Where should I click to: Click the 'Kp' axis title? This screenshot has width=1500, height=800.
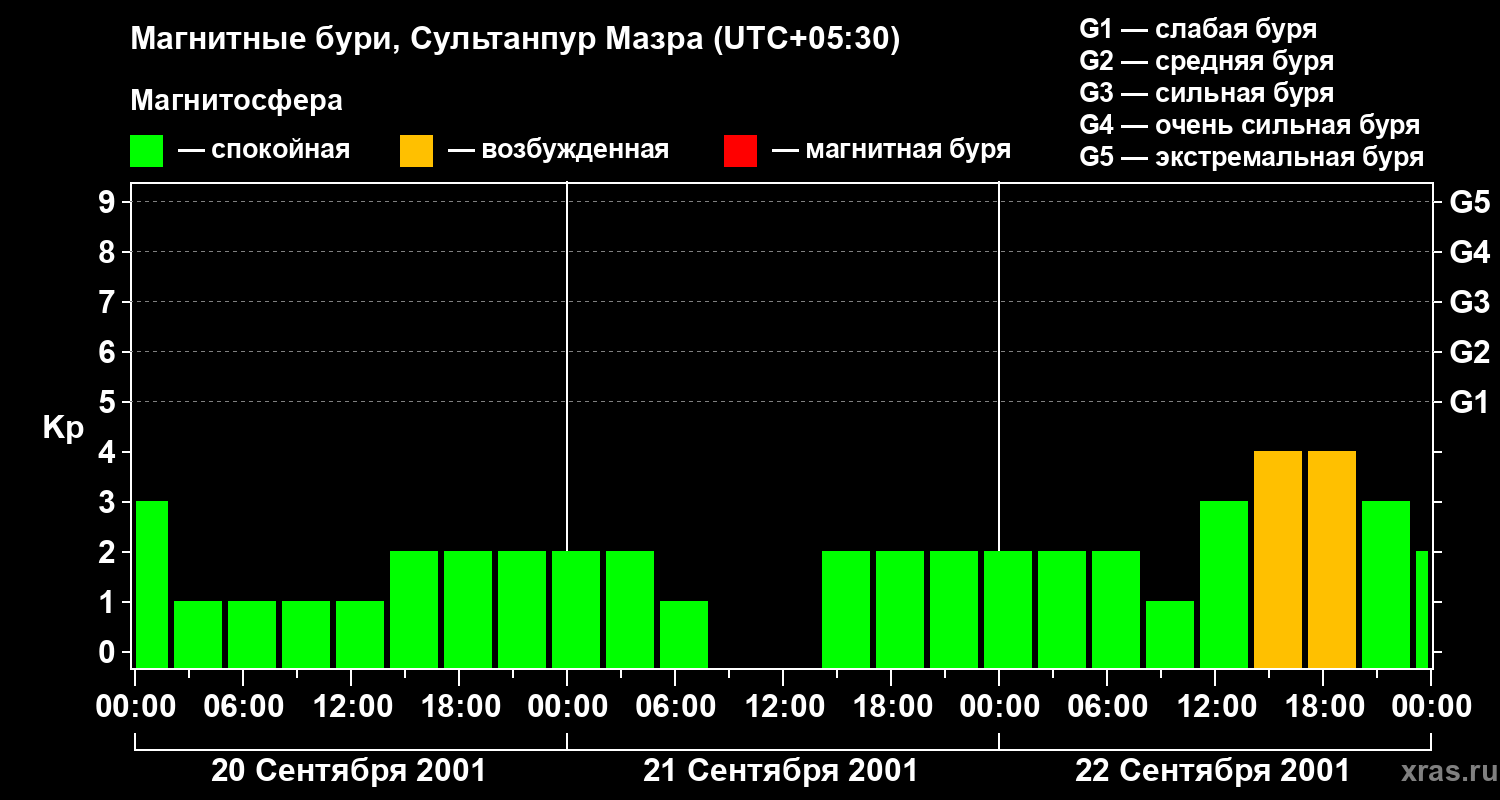coord(63,428)
